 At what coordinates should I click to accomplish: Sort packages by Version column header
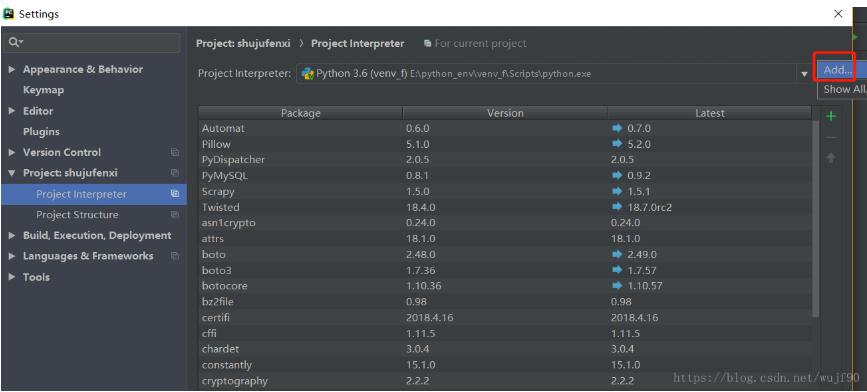pos(505,113)
